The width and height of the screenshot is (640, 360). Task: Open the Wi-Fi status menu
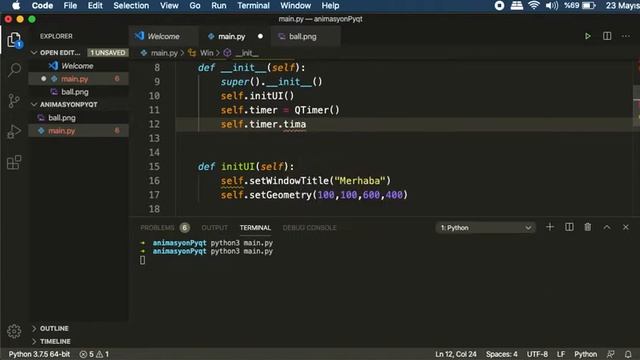pyautogui.click(x=534, y=6)
